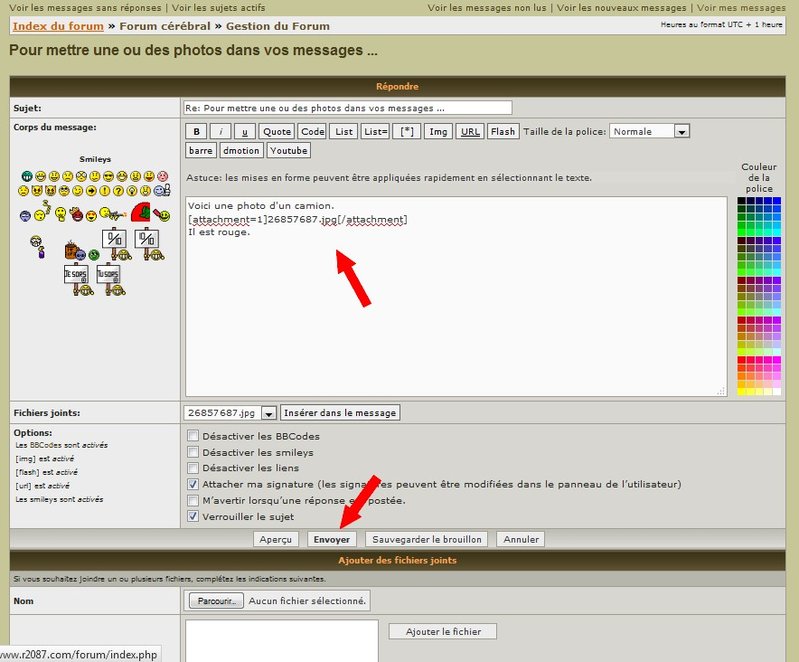The image size is (799, 662).
Task: Click into the Sujet text field
Action: click(x=347, y=107)
